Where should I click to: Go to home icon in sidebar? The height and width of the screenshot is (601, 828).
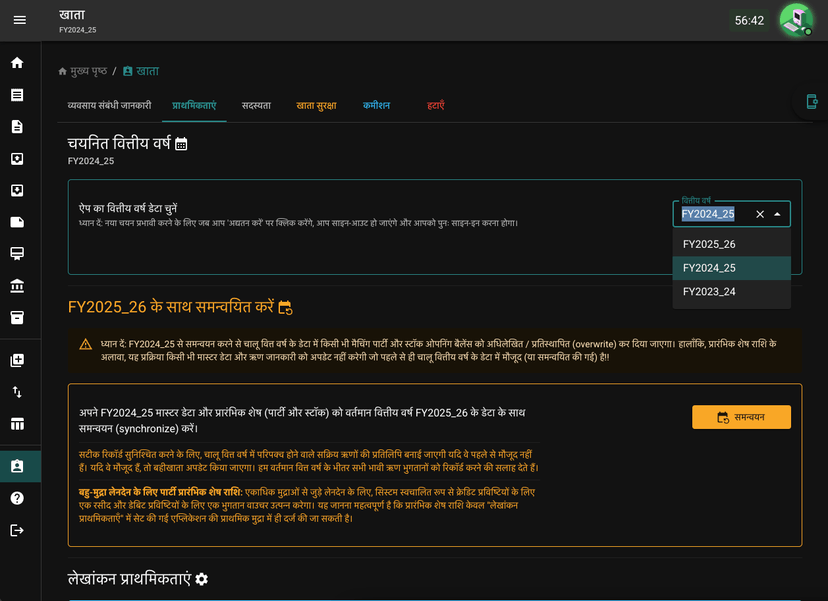tap(17, 63)
